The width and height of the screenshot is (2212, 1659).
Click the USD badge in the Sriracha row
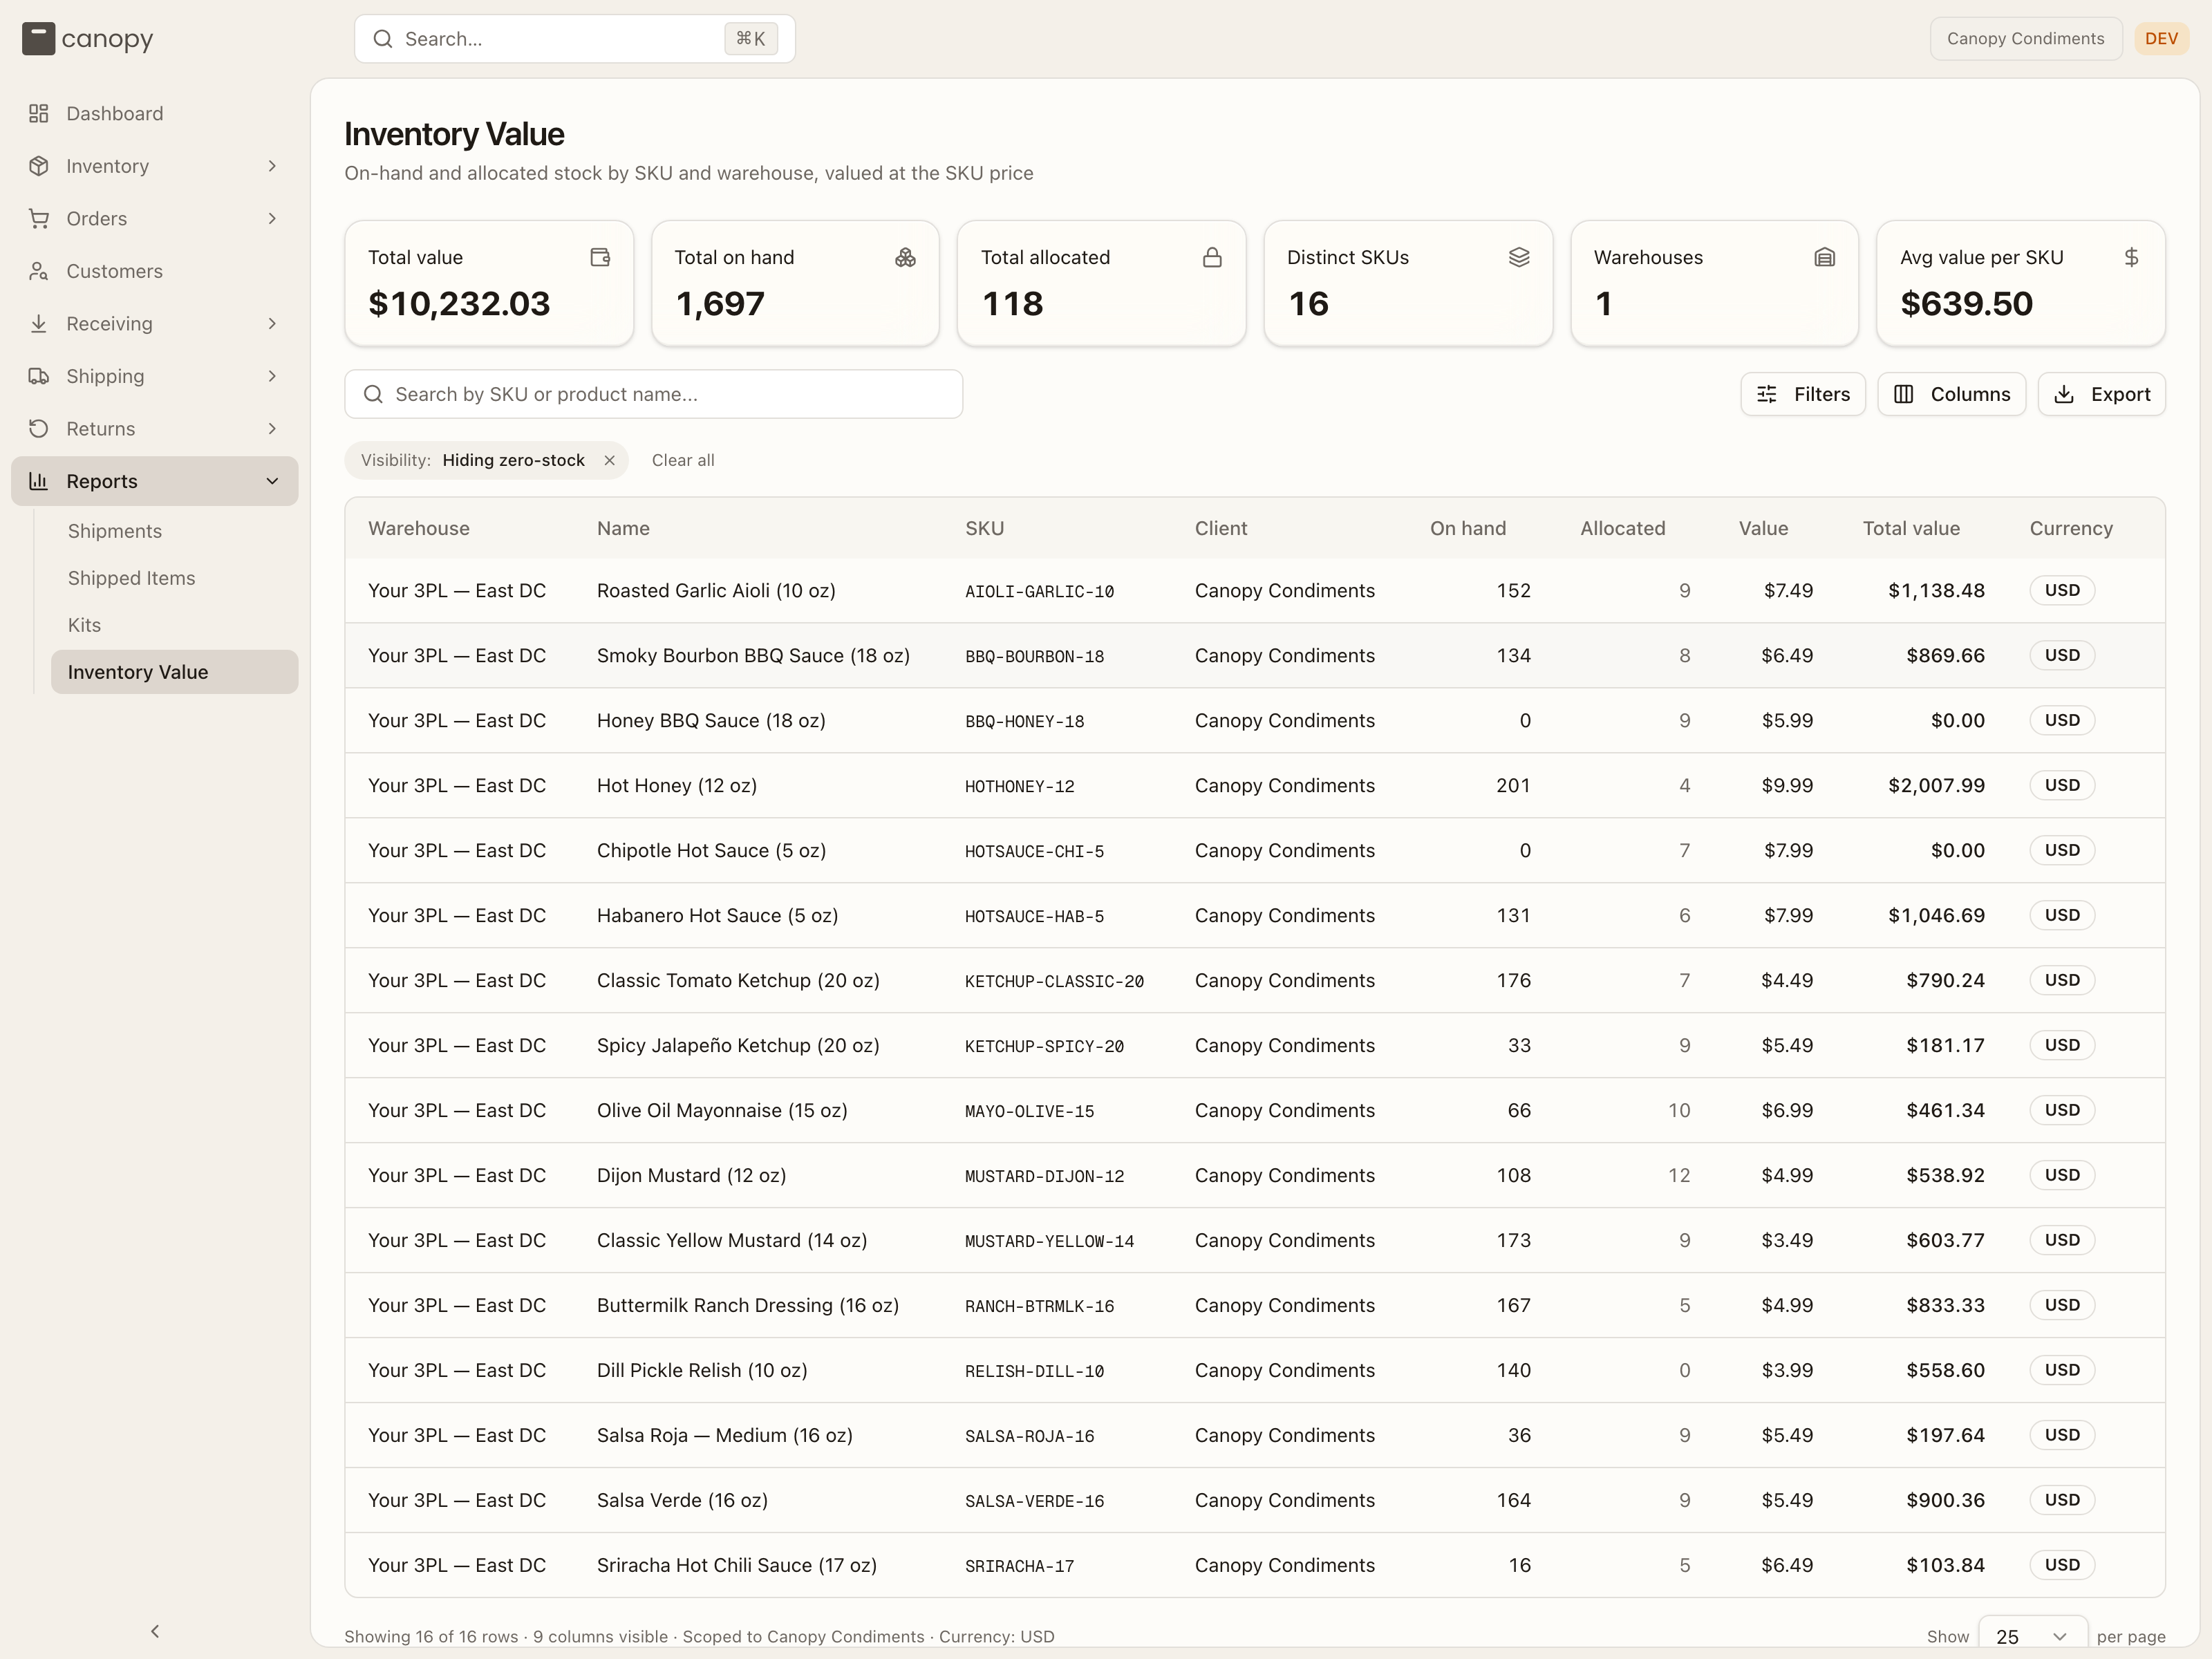(2061, 1565)
